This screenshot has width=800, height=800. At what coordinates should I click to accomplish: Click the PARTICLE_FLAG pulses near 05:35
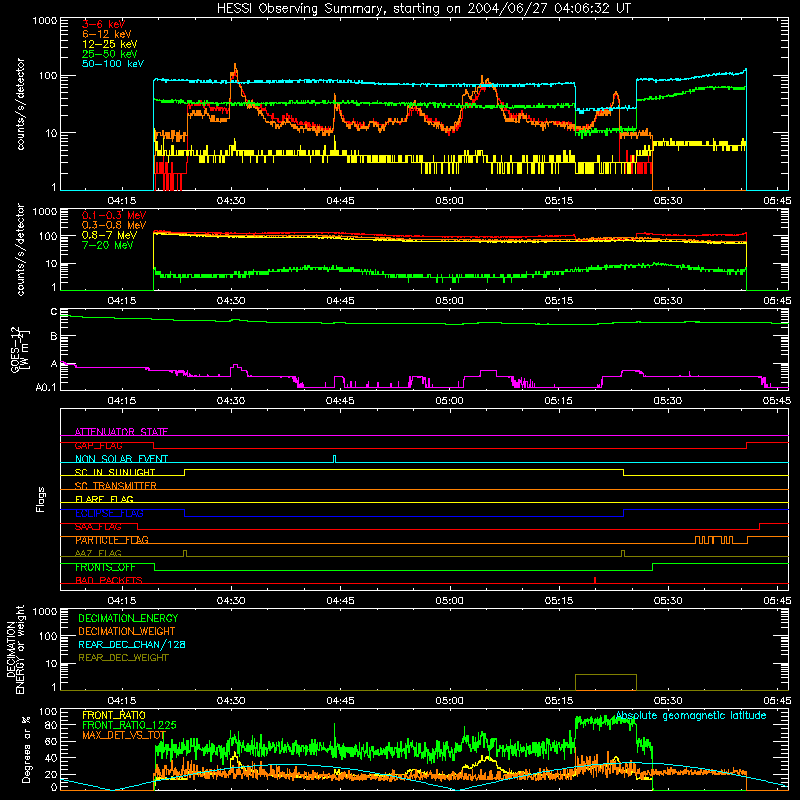(714, 540)
